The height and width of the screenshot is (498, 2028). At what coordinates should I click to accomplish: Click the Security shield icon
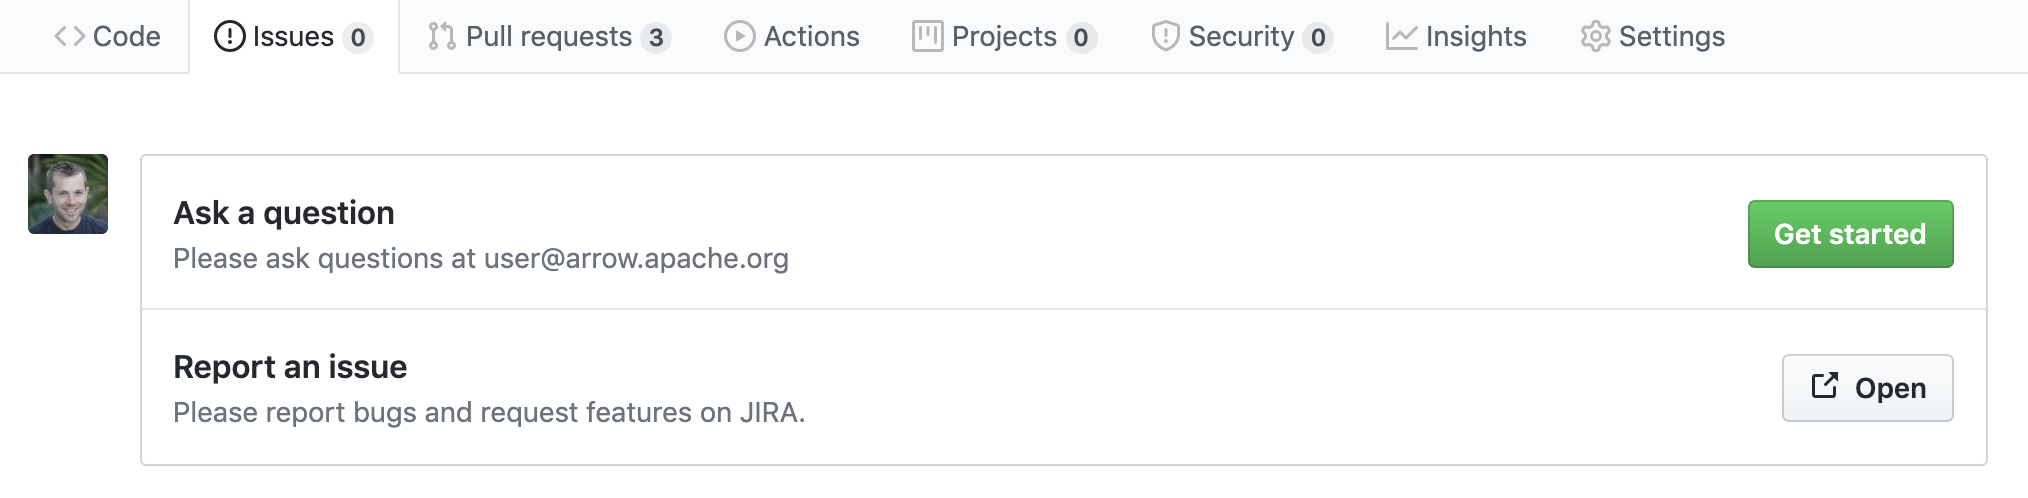[1165, 37]
